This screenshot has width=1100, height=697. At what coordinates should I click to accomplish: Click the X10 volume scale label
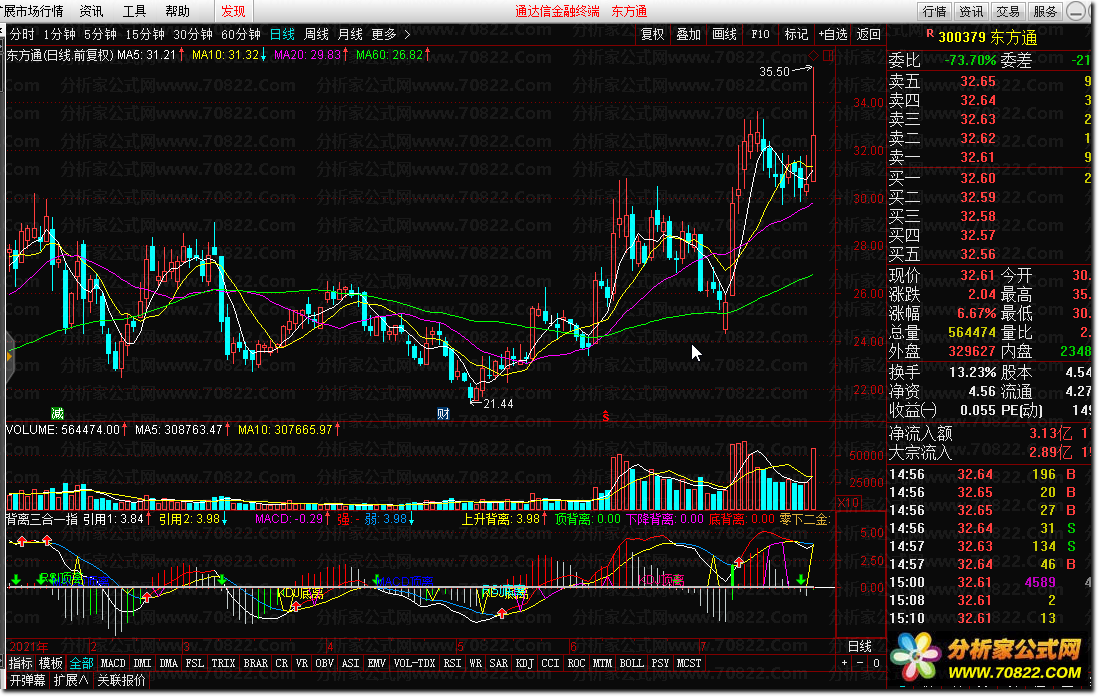[x=848, y=503]
